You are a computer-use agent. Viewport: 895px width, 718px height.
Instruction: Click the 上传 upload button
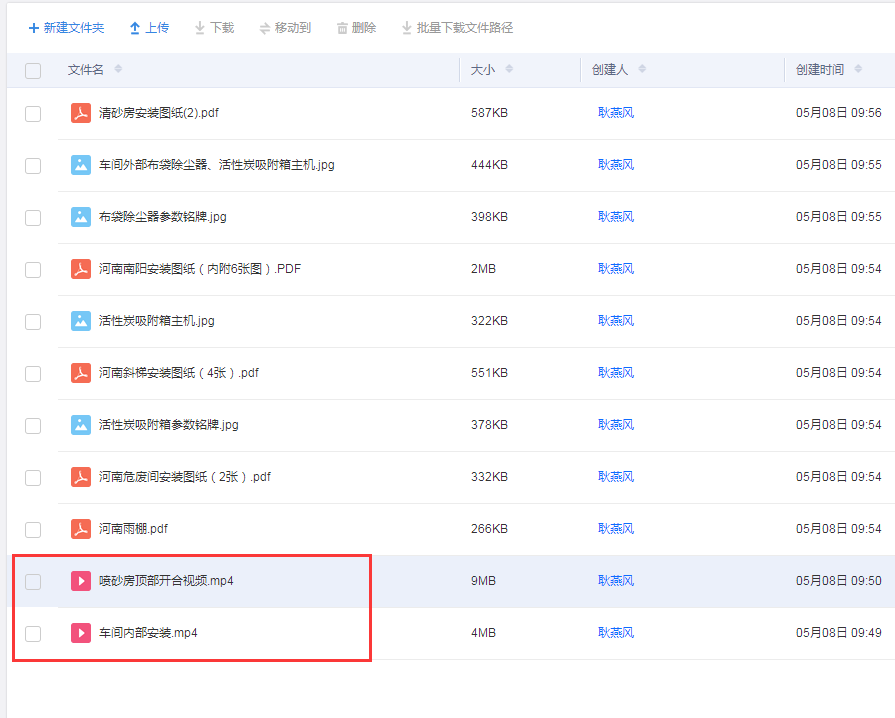click(149, 27)
